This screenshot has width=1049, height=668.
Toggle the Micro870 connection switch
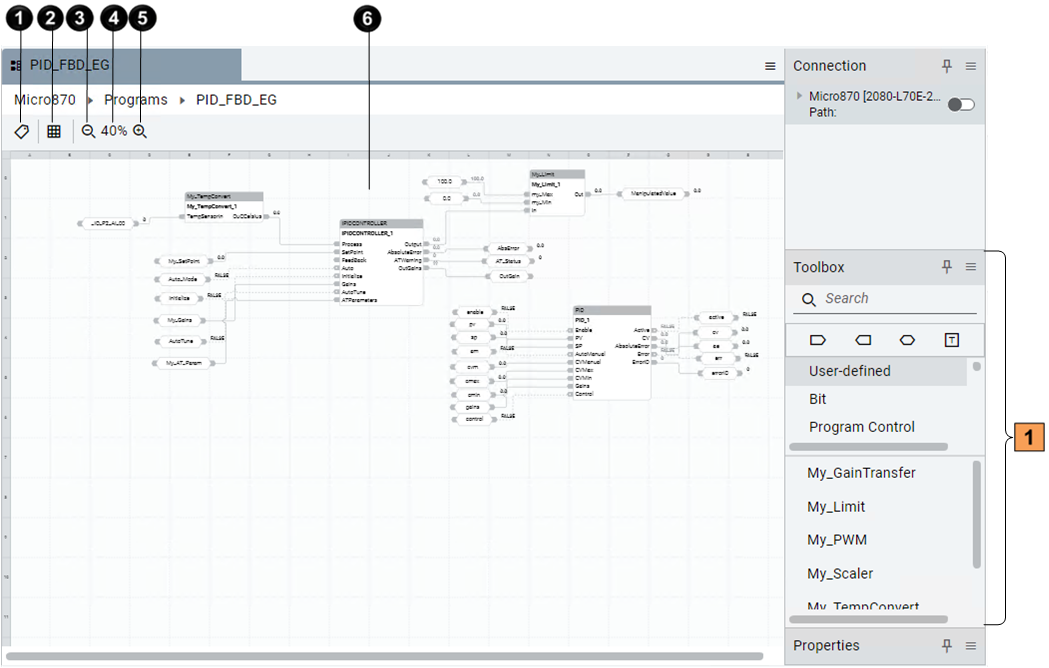(960, 104)
